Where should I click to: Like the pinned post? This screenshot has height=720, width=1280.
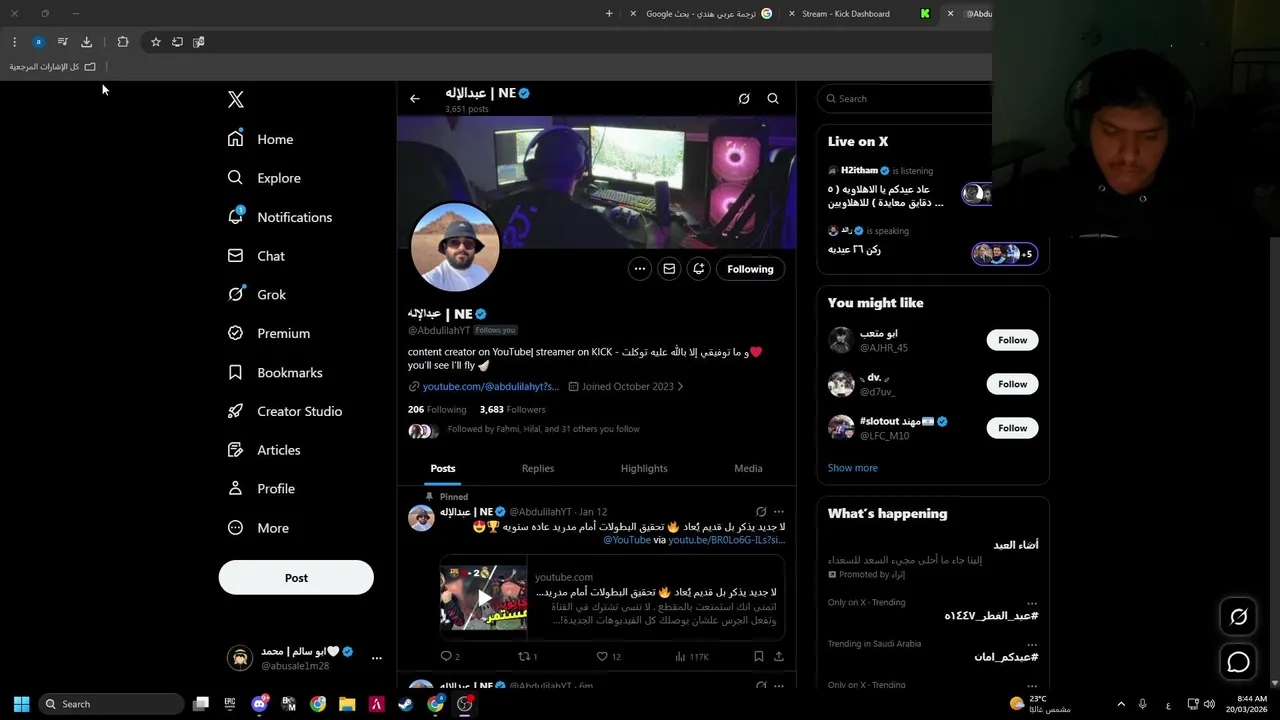coord(608,657)
